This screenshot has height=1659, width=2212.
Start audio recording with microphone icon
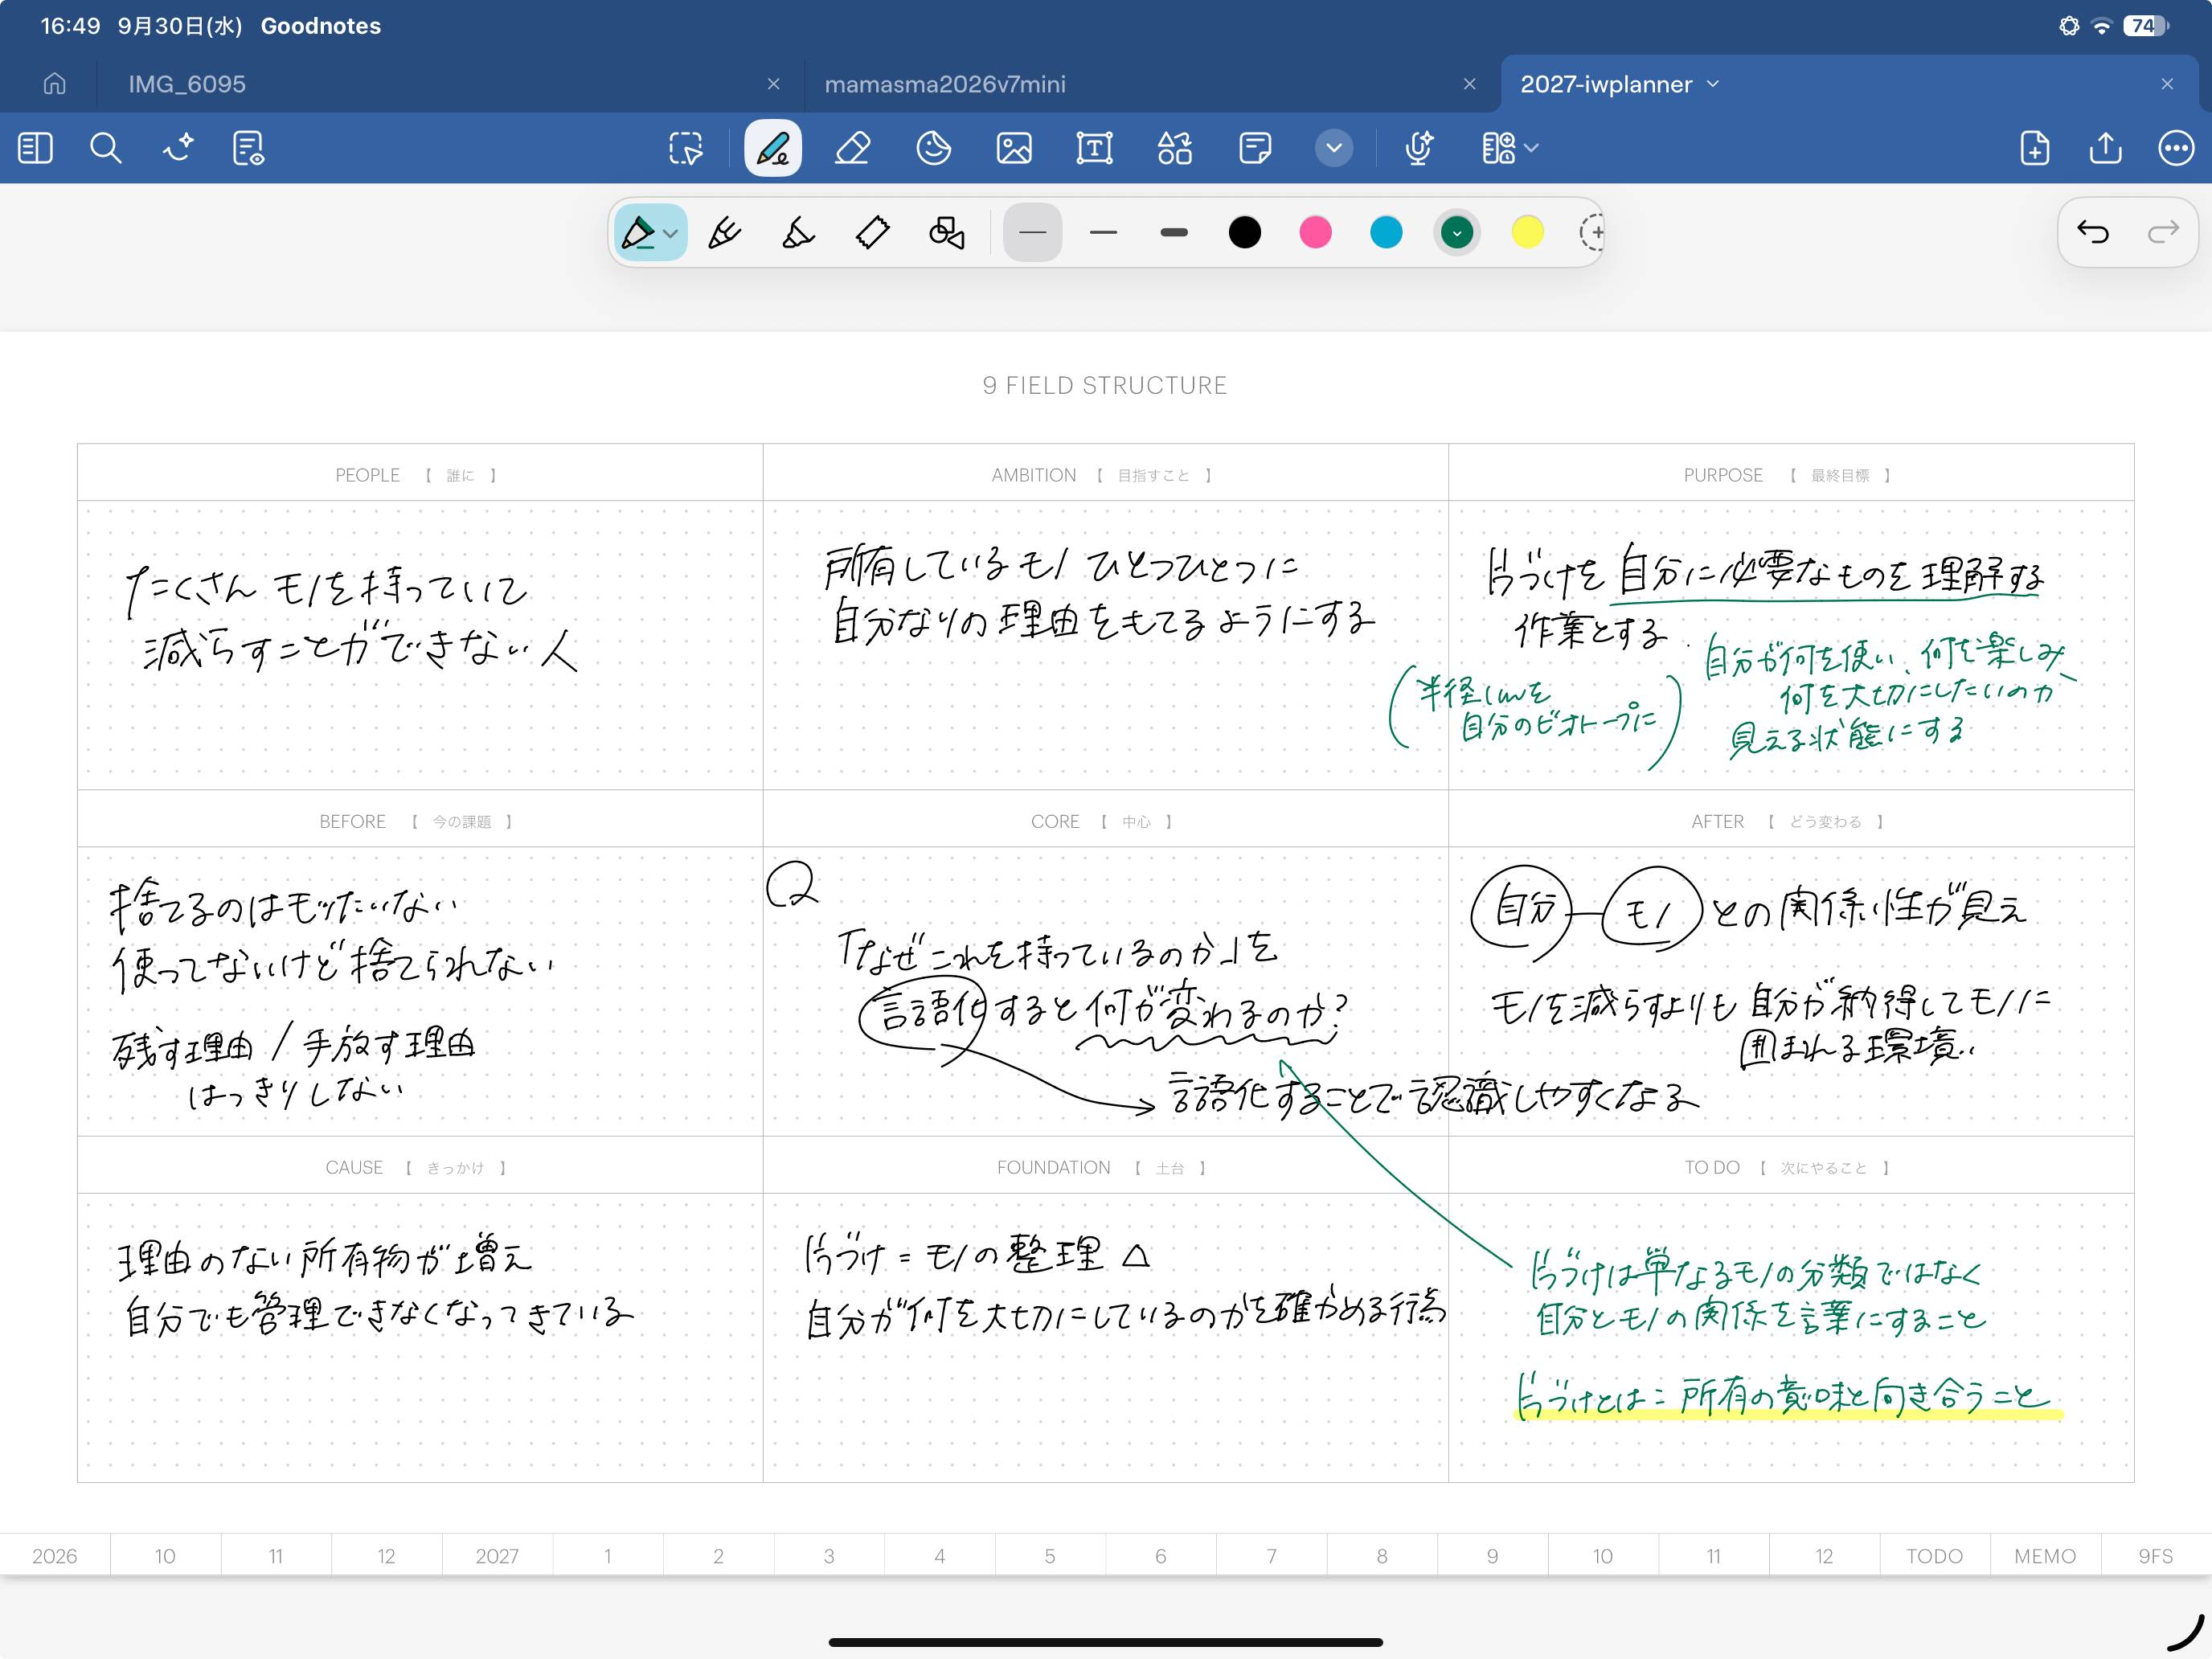point(1419,148)
